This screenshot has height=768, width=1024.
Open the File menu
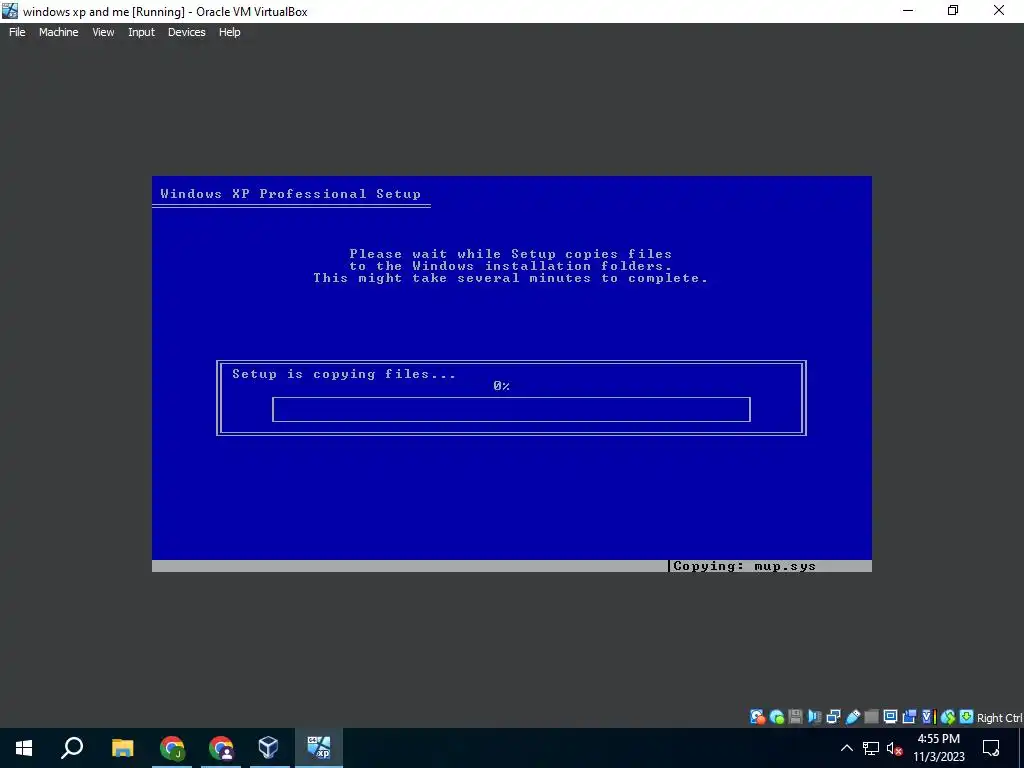click(x=17, y=32)
